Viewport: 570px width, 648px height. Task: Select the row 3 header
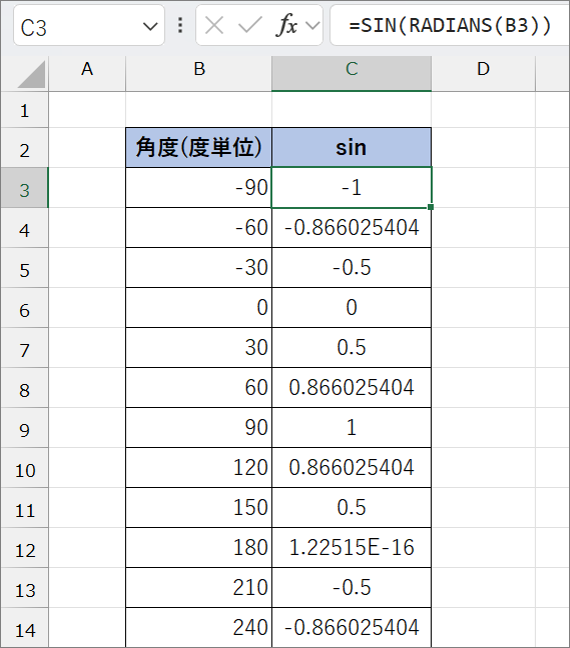pos(24,188)
